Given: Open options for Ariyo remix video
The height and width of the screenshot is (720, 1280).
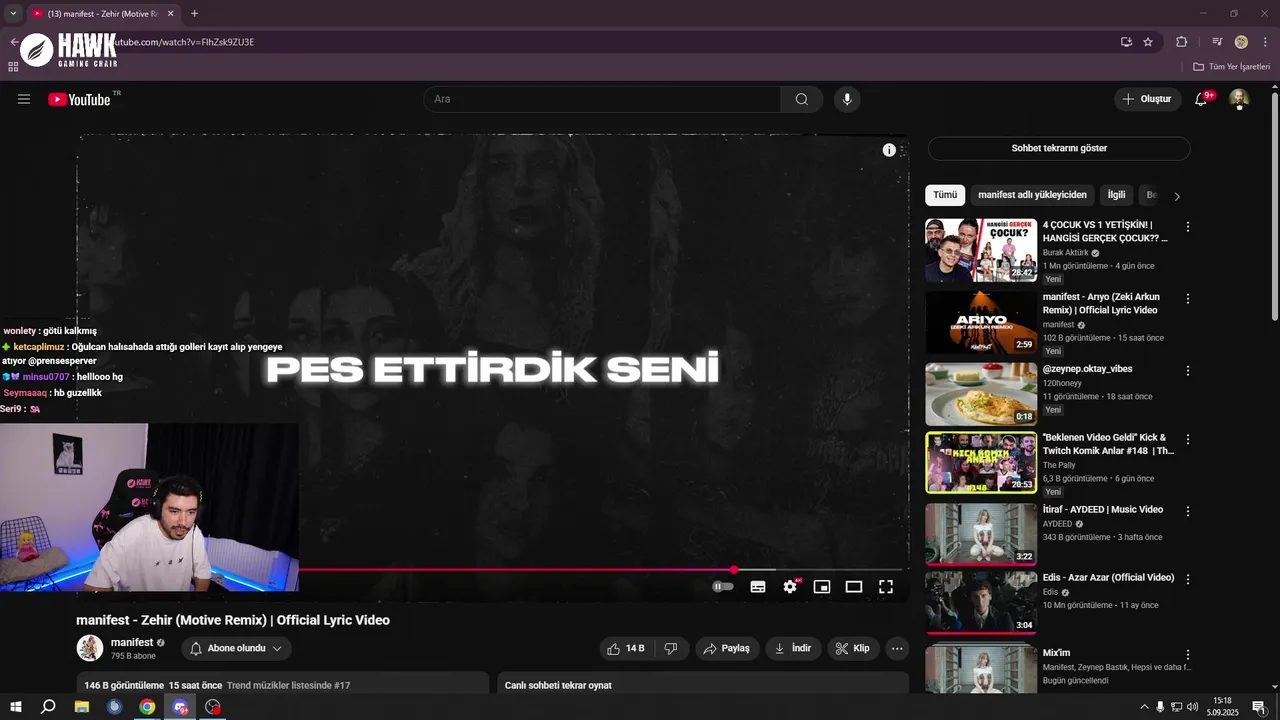Looking at the screenshot, I should (x=1188, y=299).
